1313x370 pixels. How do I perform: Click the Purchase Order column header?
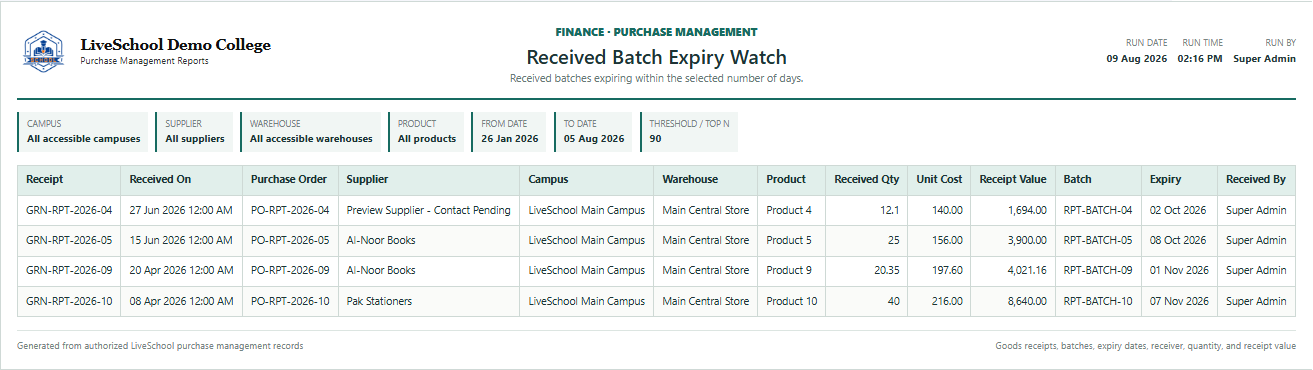[x=289, y=180]
